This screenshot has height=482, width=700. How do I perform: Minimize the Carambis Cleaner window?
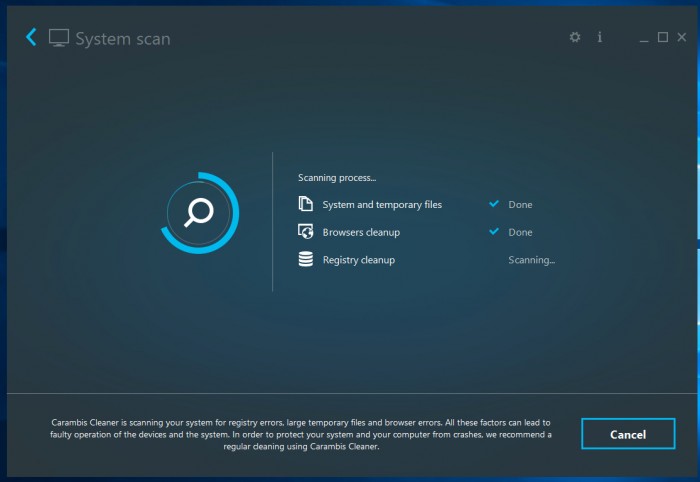tap(644, 38)
